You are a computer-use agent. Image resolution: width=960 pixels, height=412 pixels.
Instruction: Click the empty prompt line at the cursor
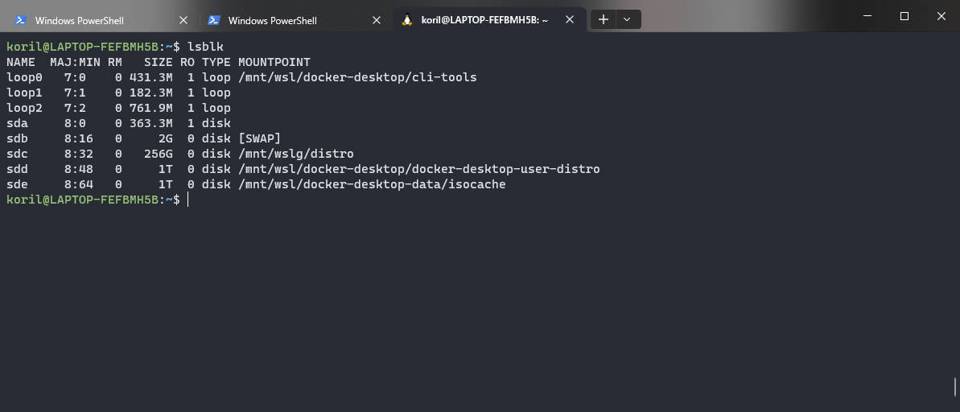click(188, 200)
